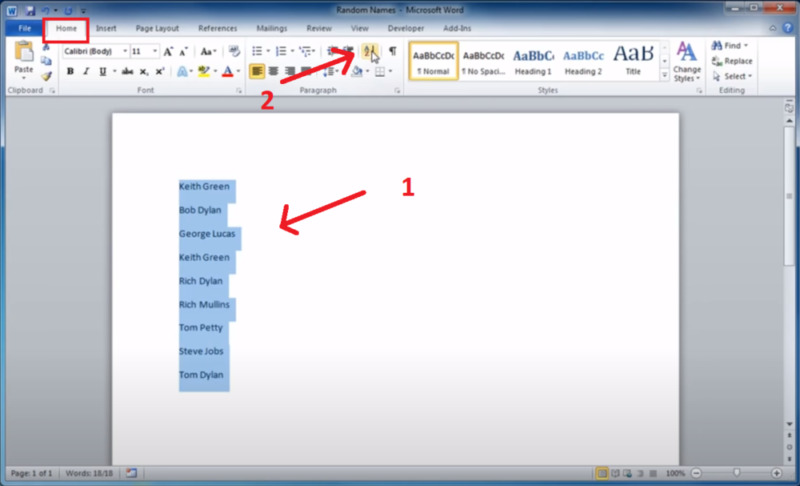This screenshot has height=486, width=800.
Task: Click the Paste clipboard icon
Action: 23,53
